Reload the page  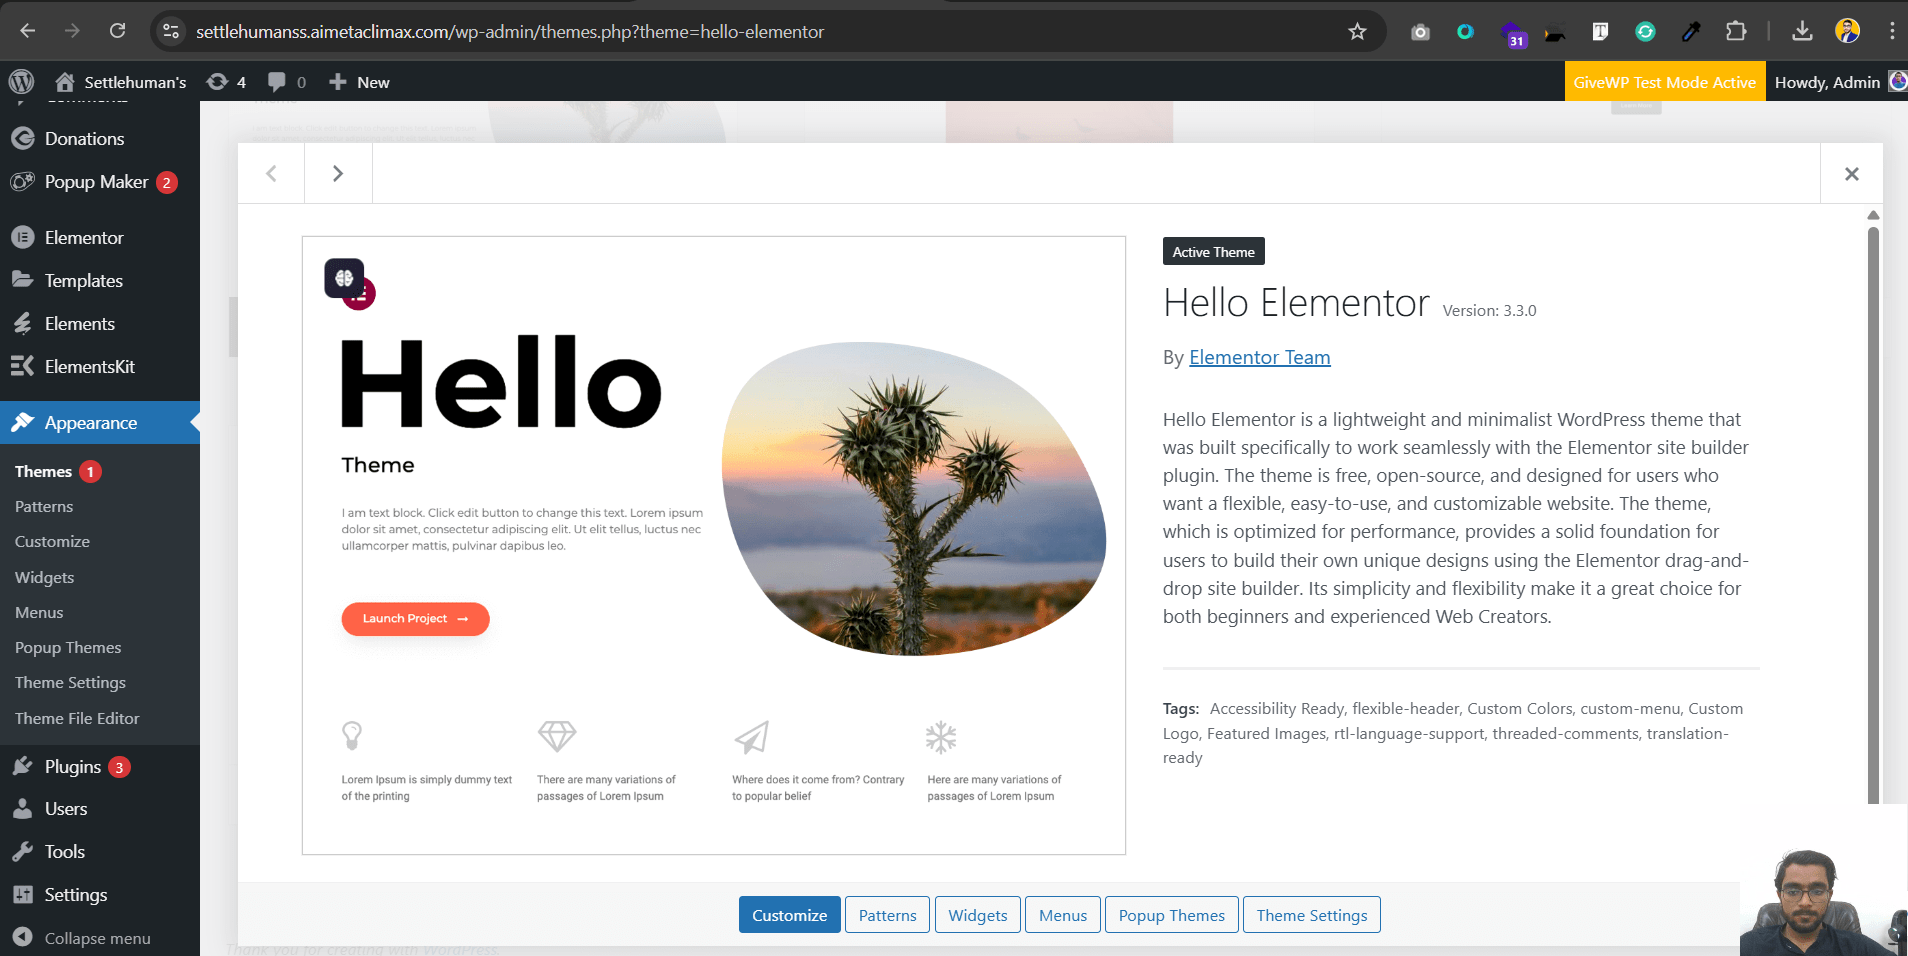pyautogui.click(x=117, y=31)
